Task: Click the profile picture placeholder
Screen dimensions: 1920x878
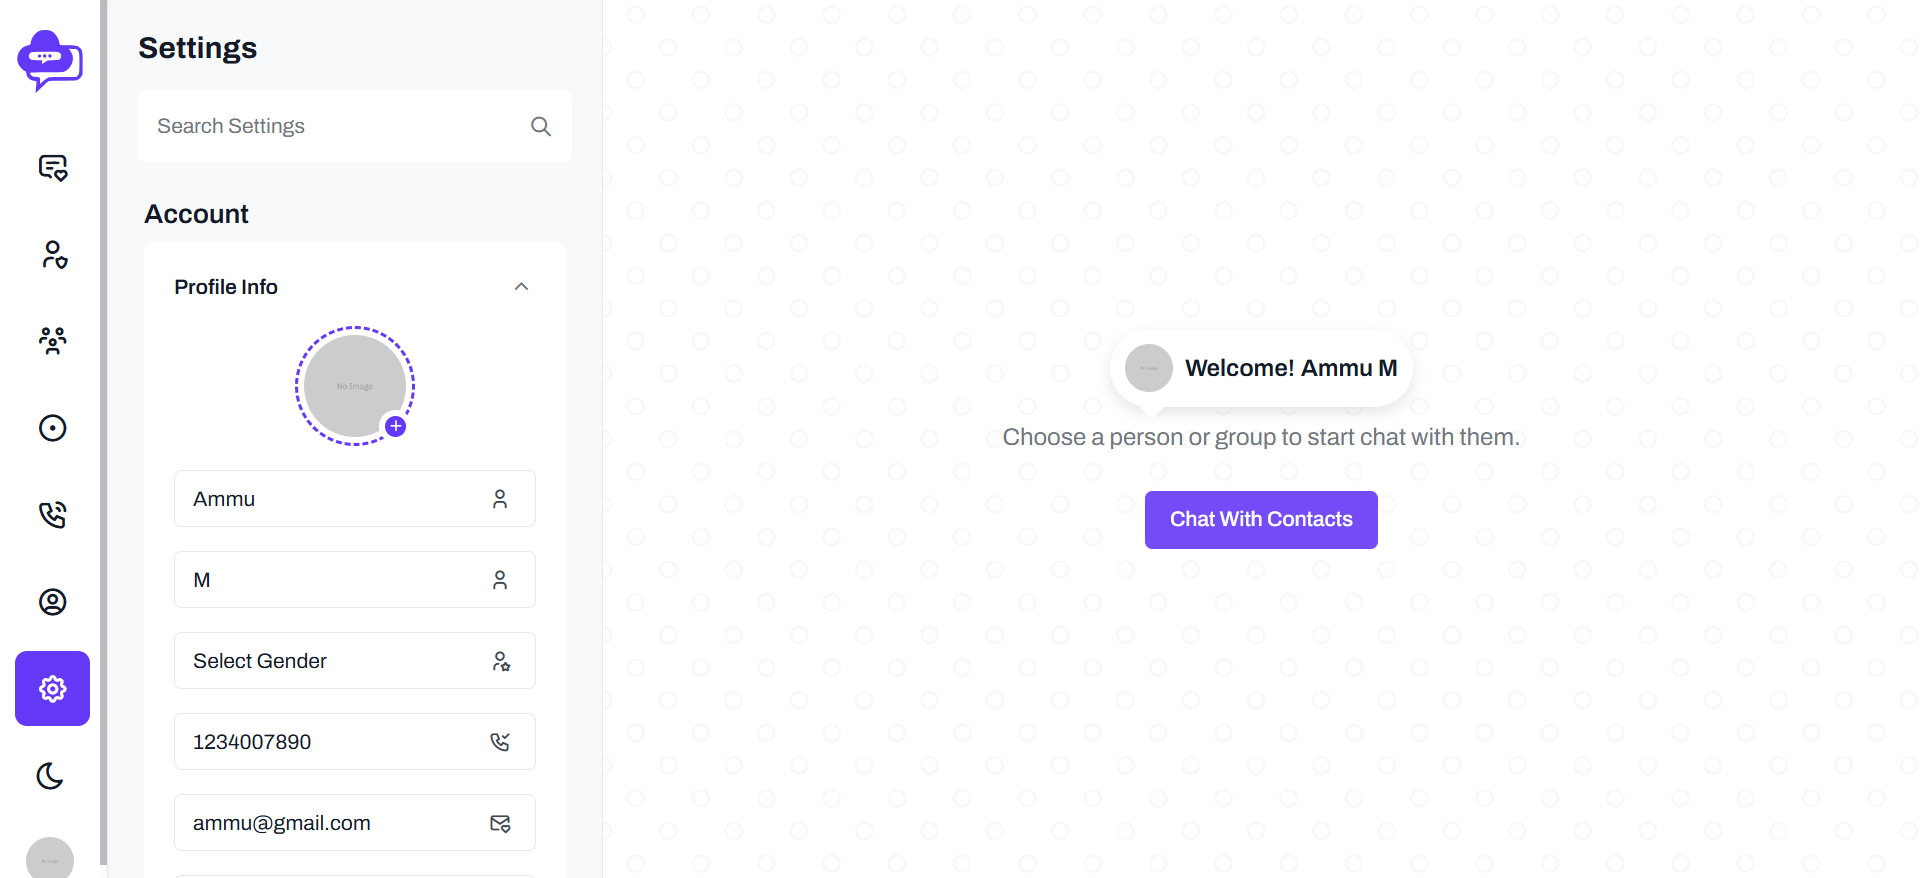Action: 354,385
